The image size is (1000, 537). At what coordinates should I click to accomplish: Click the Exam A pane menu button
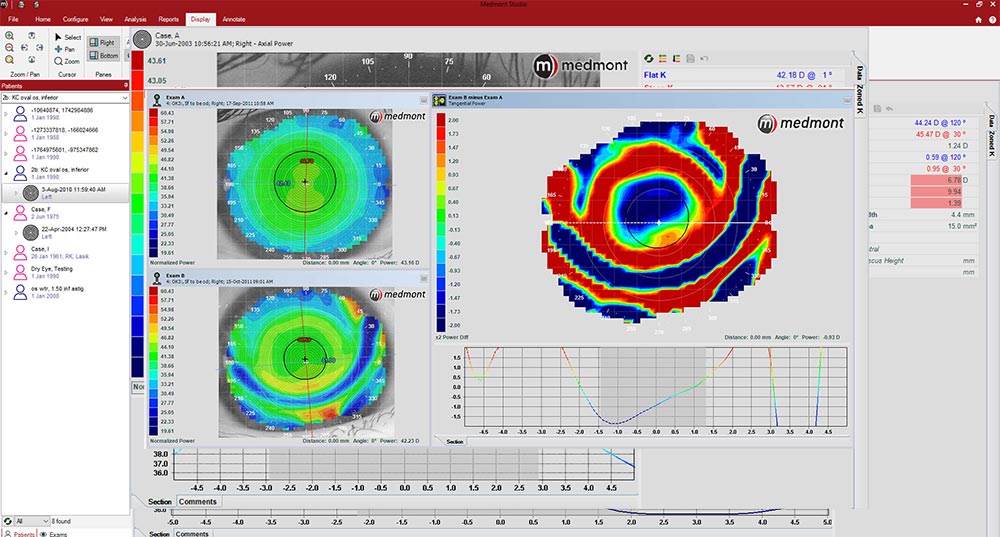pyautogui.click(x=423, y=100)
